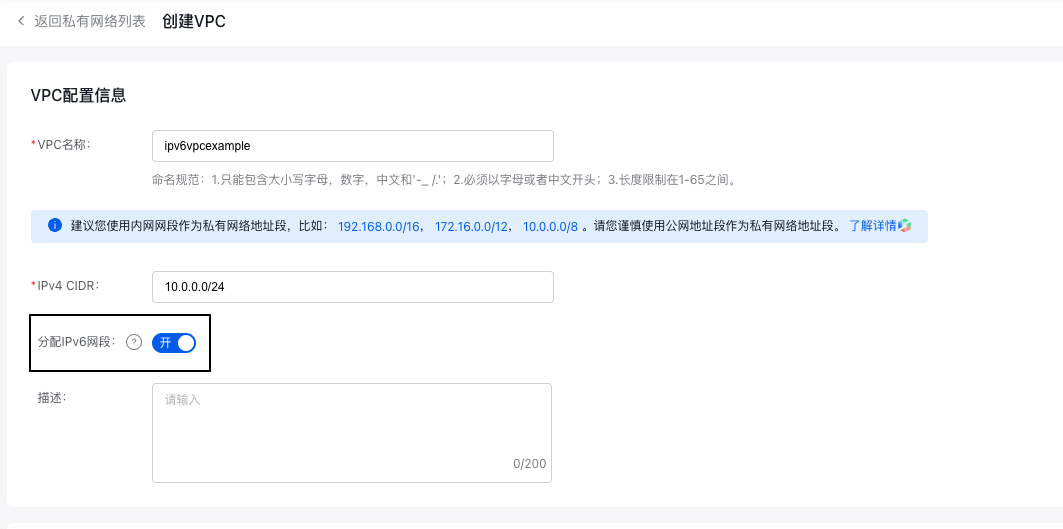The image size is (1063, 529).
Task: Click the 命名规范 hint text
Action: point(444,180)
